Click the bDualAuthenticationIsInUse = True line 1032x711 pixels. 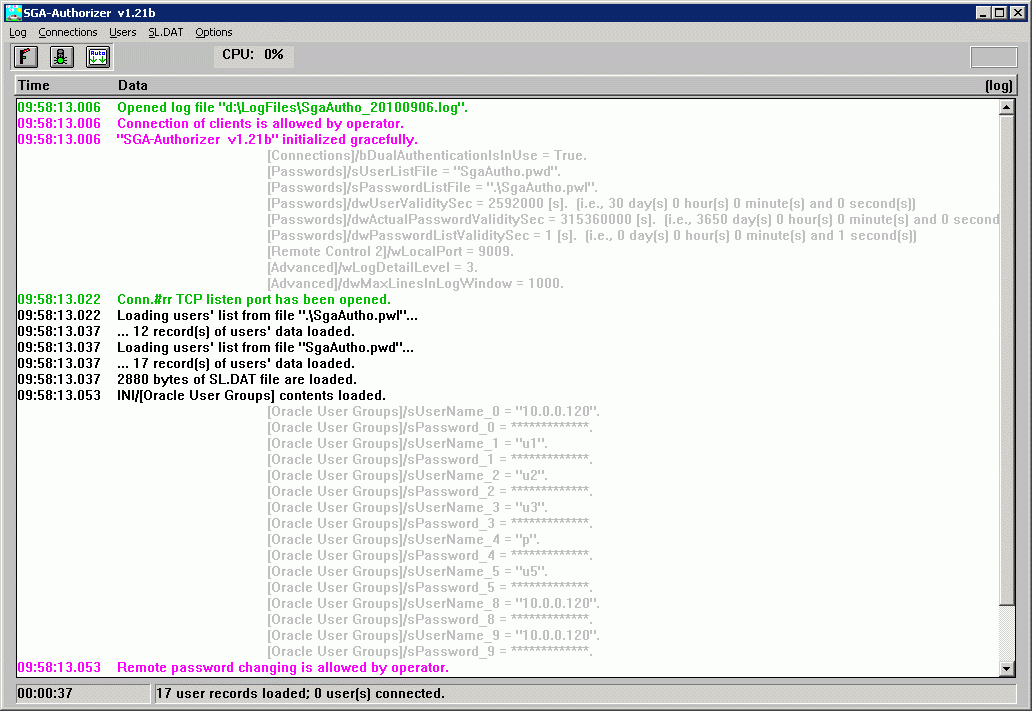pyautogui.click(x=427, y=156)
